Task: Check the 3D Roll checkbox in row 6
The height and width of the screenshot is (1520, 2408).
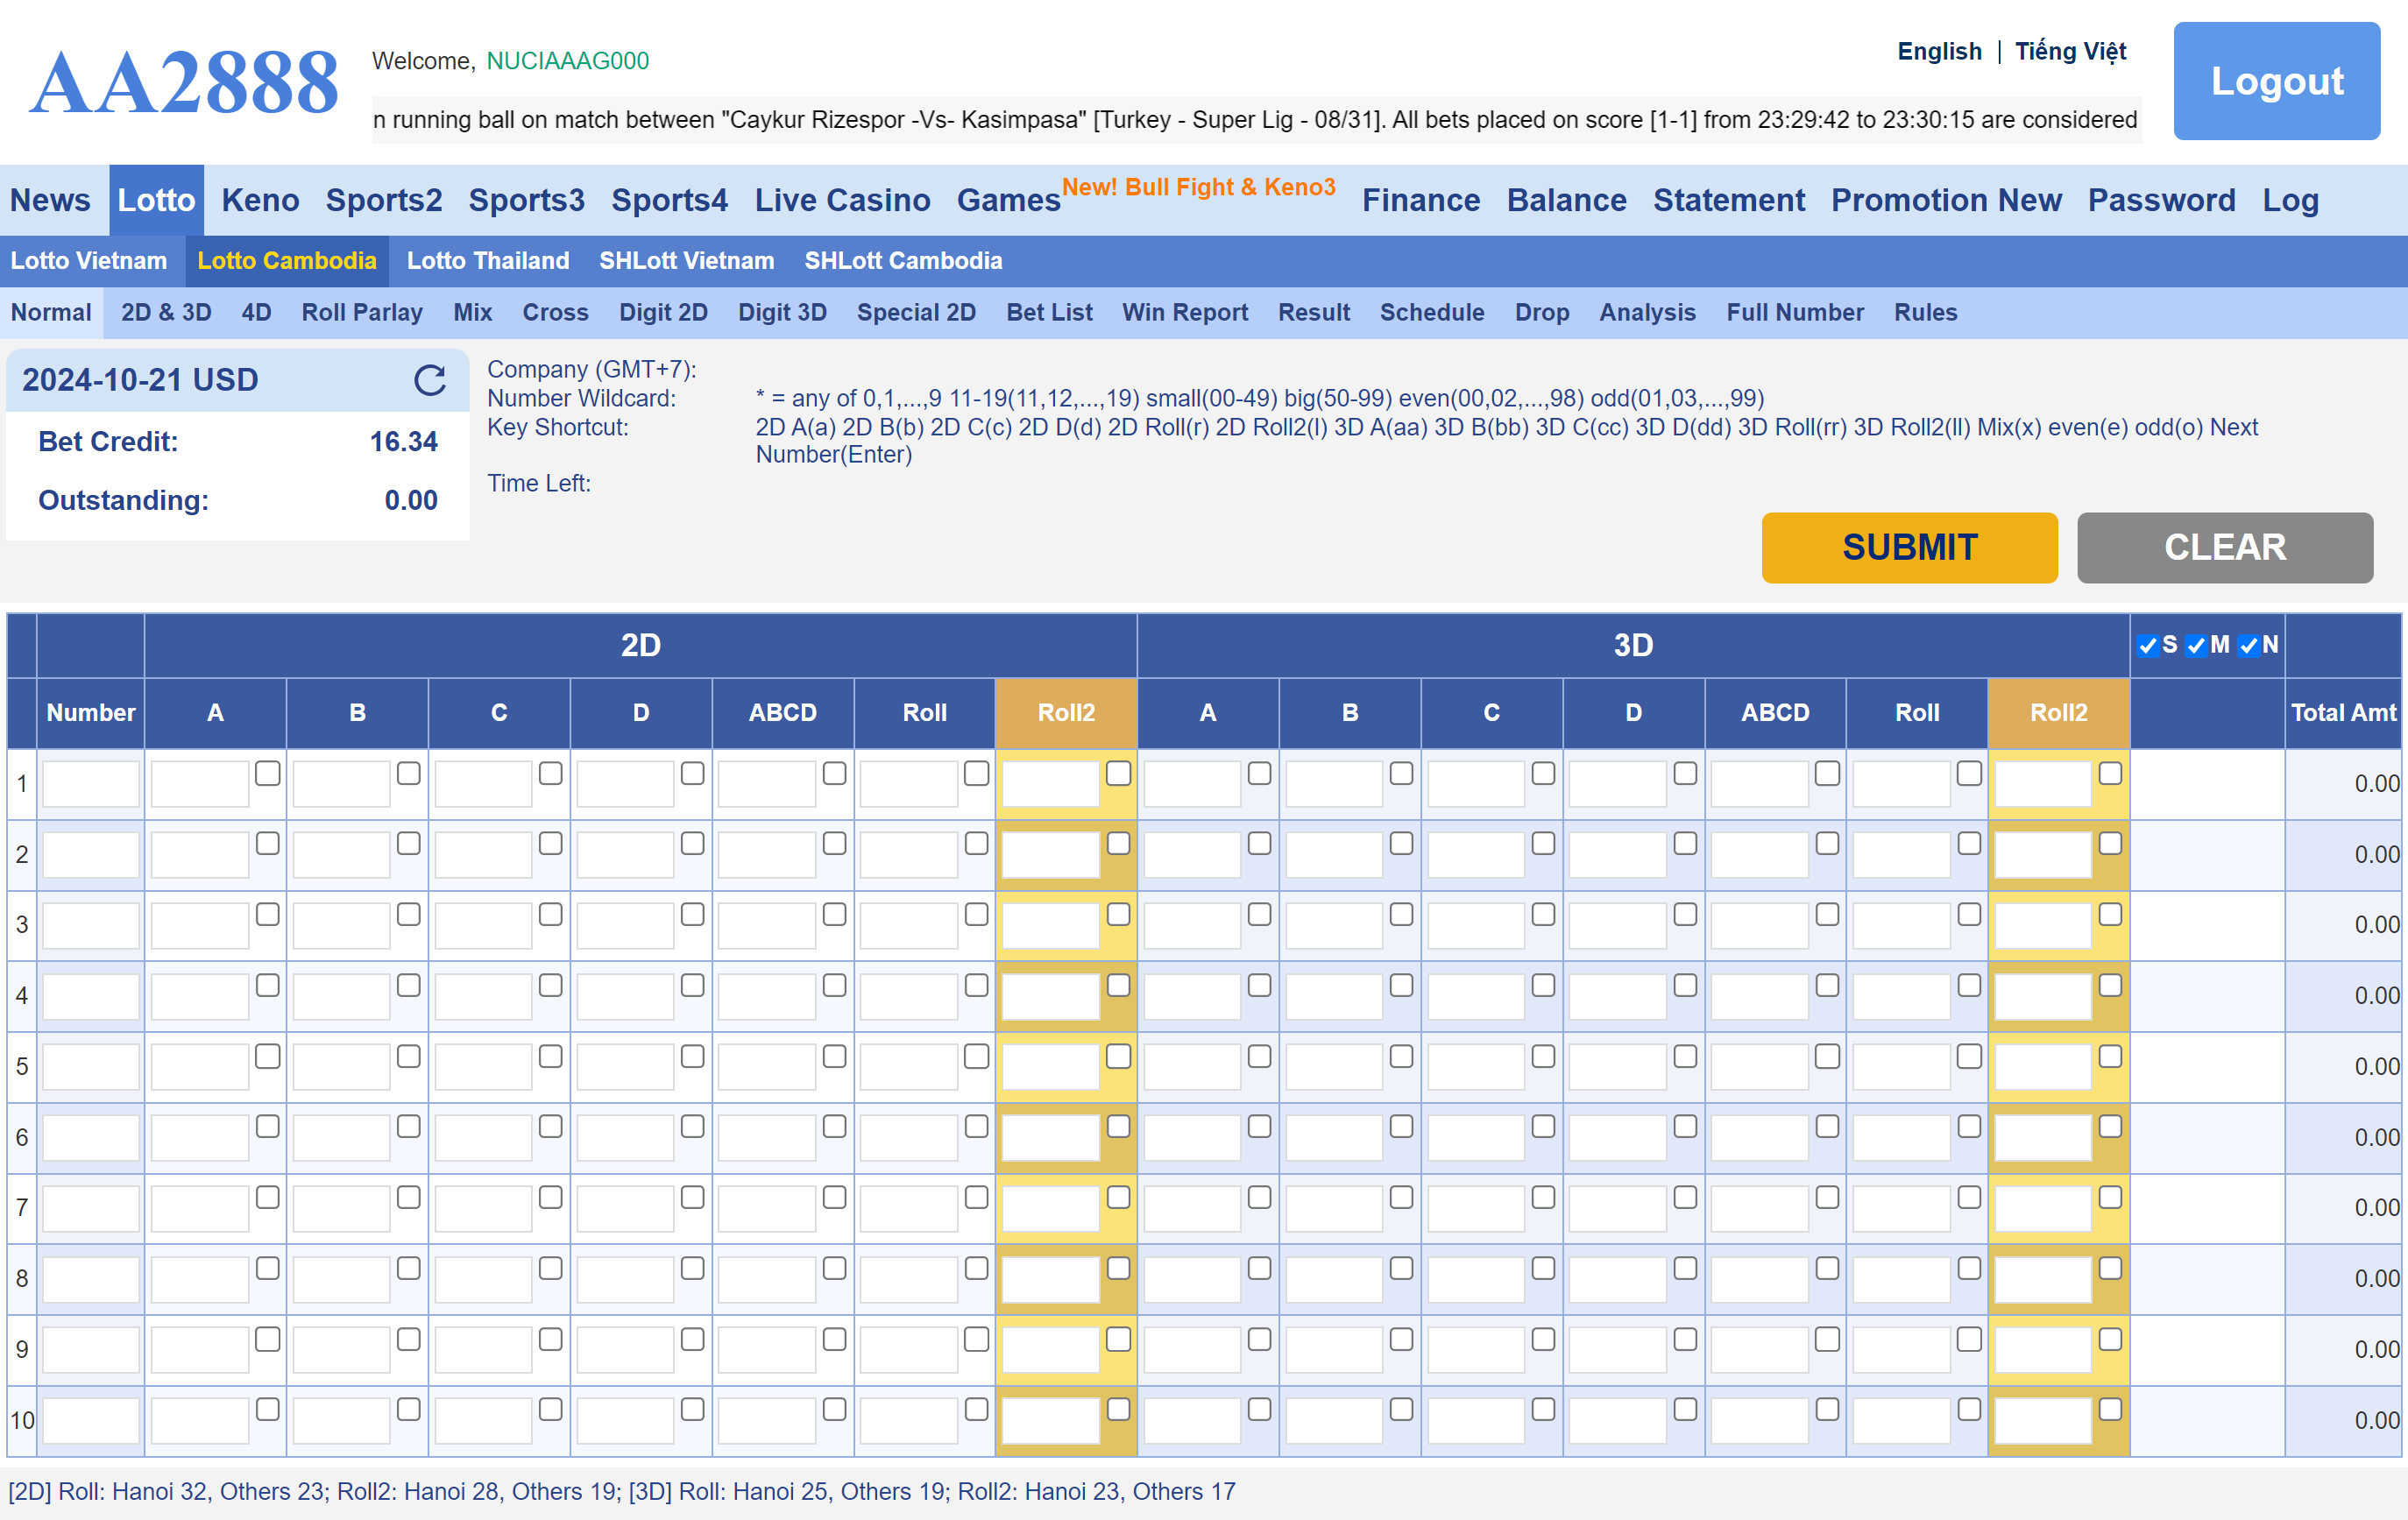Action: 1969,1126
